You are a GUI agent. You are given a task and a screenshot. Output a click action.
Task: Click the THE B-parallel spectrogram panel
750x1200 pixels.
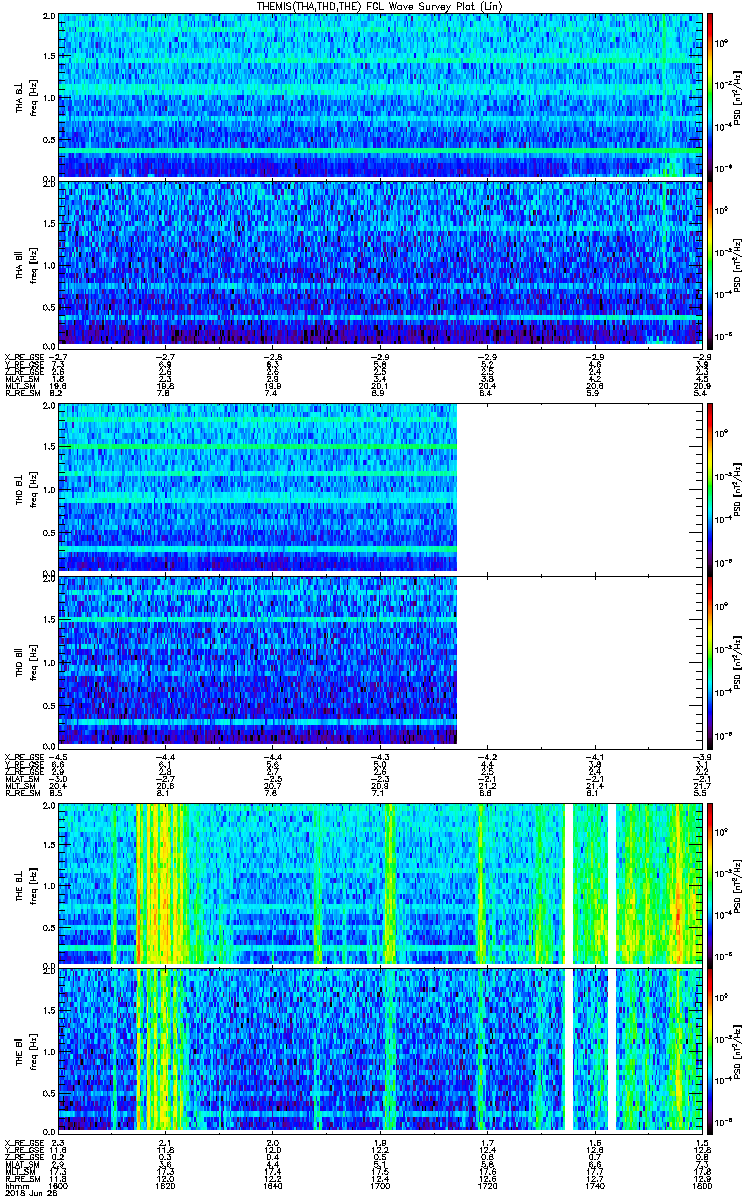coord(380,1049)
